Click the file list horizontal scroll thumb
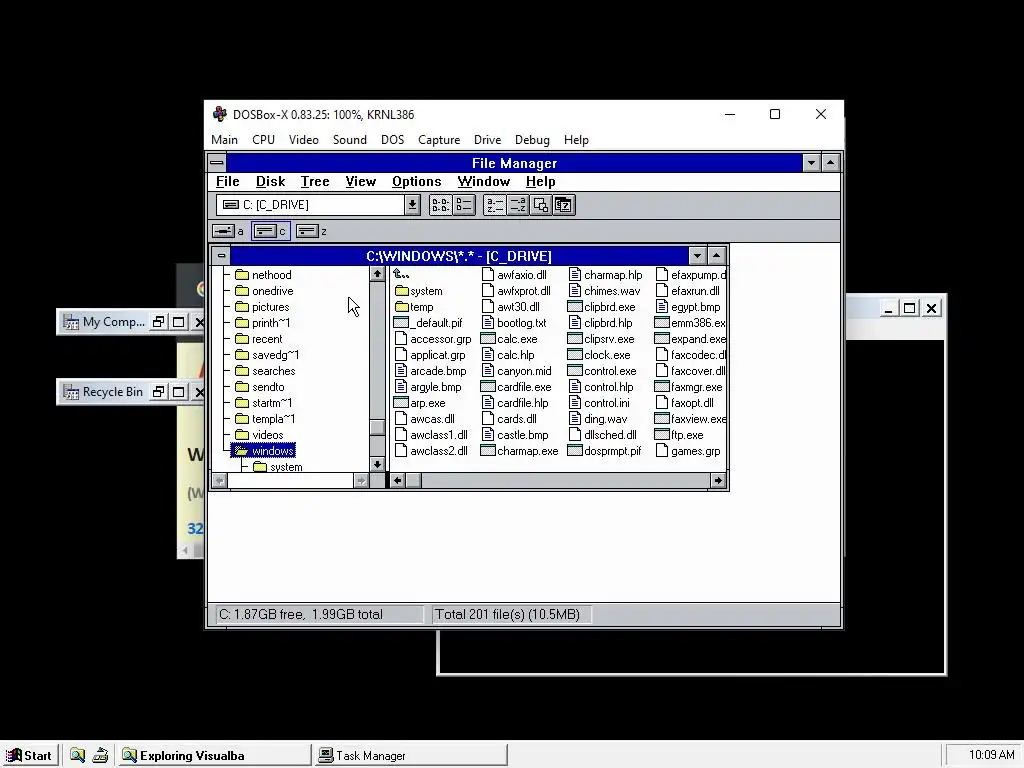 pyautogui.click(x=413, y=481)
